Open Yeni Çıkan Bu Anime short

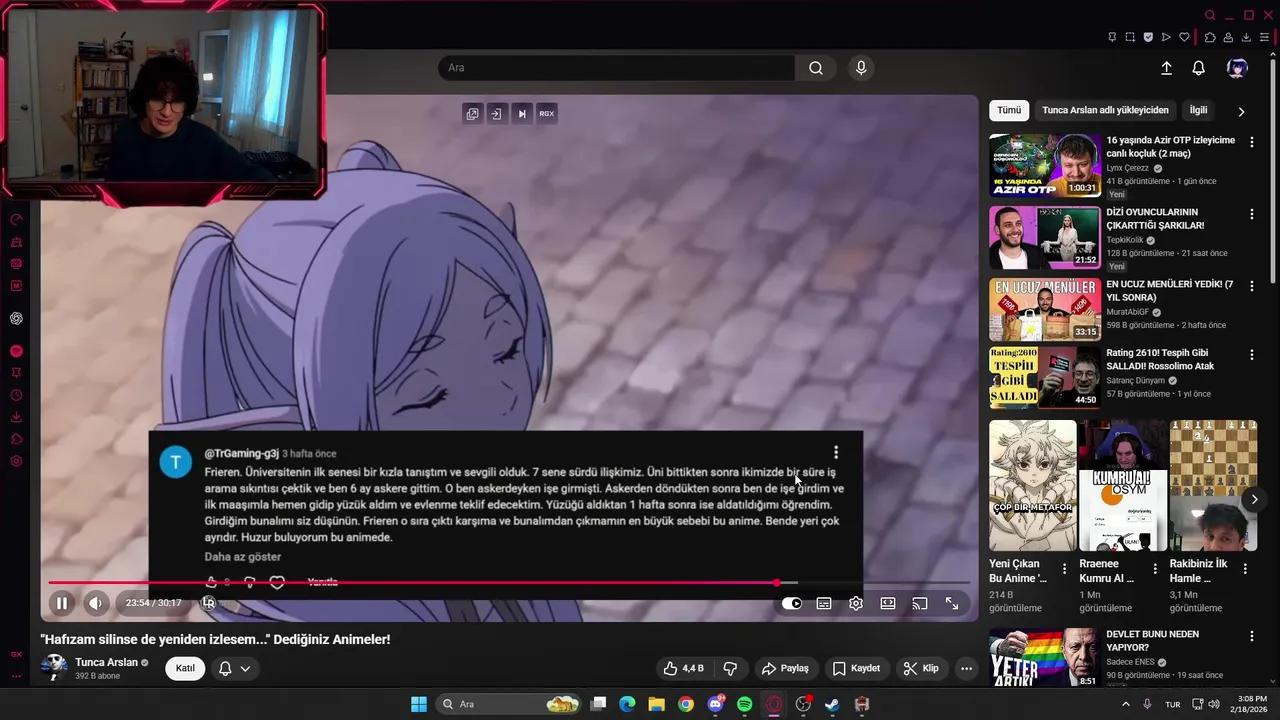(x=1033, y=485)
